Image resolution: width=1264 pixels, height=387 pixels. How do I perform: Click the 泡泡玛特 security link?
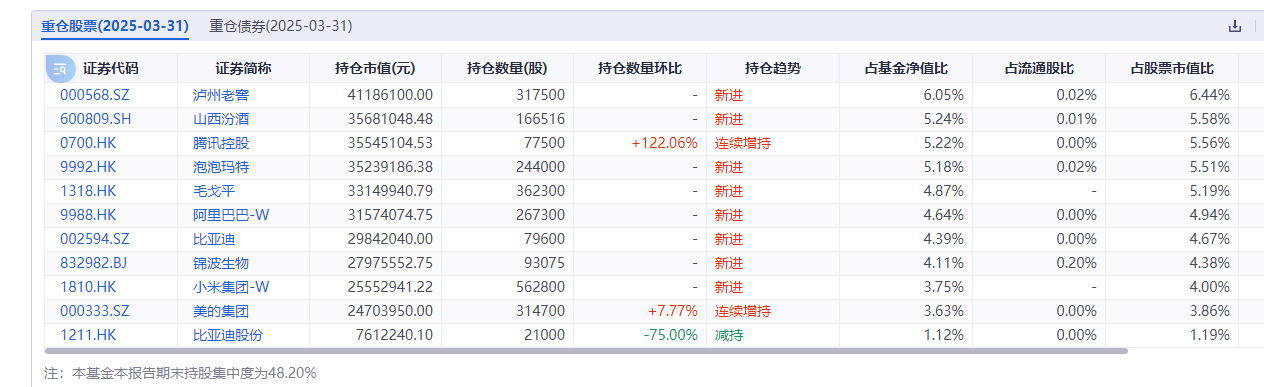tap(221, 167)
